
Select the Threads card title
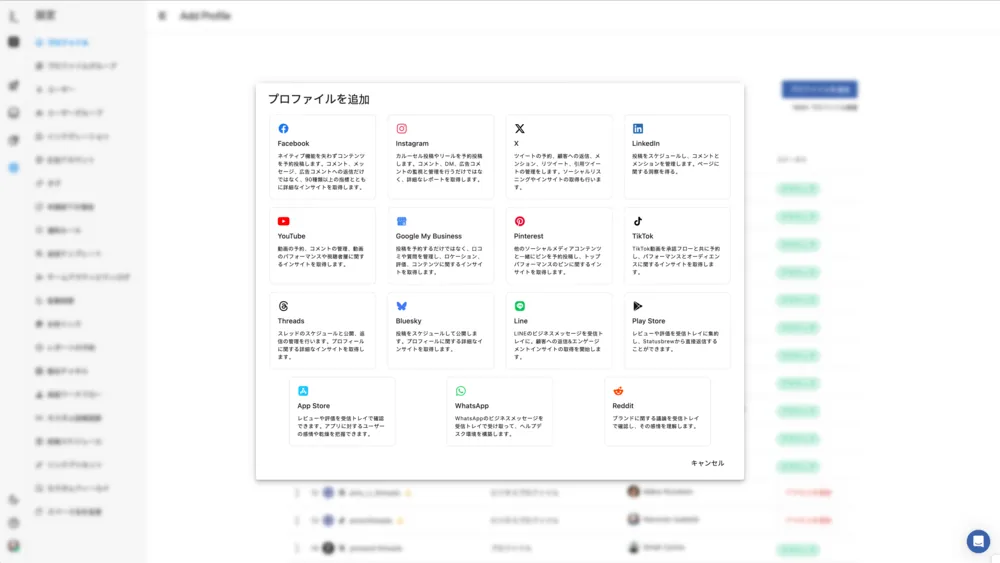(291, 321)
